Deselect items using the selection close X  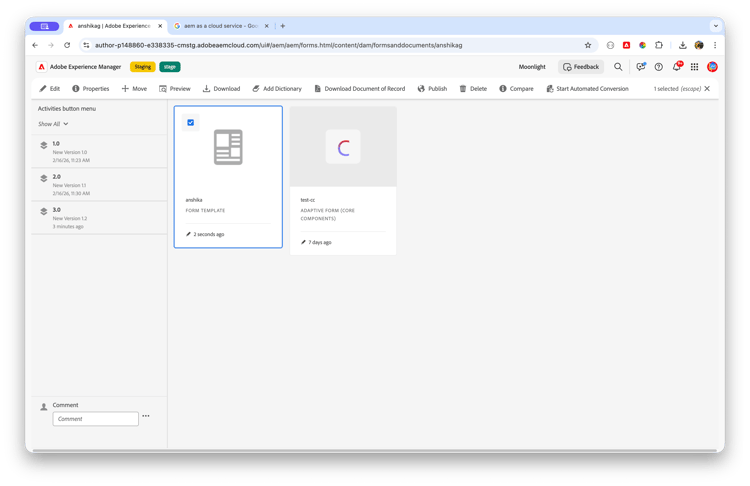[x=707, y=88]
